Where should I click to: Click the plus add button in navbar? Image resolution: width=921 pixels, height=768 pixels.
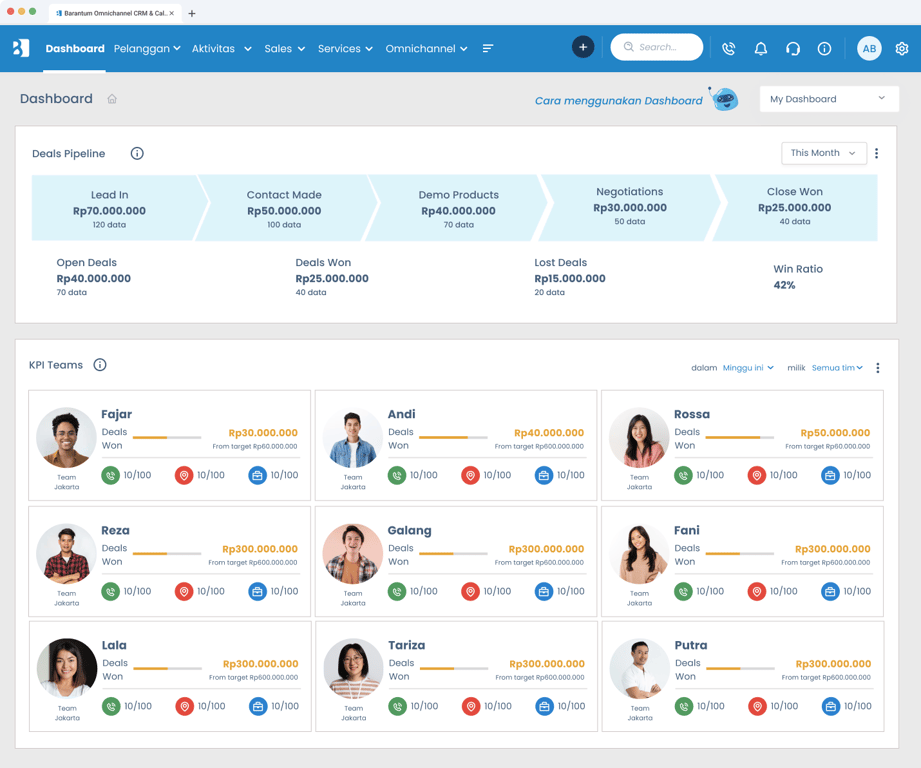(x=583, y=48)
